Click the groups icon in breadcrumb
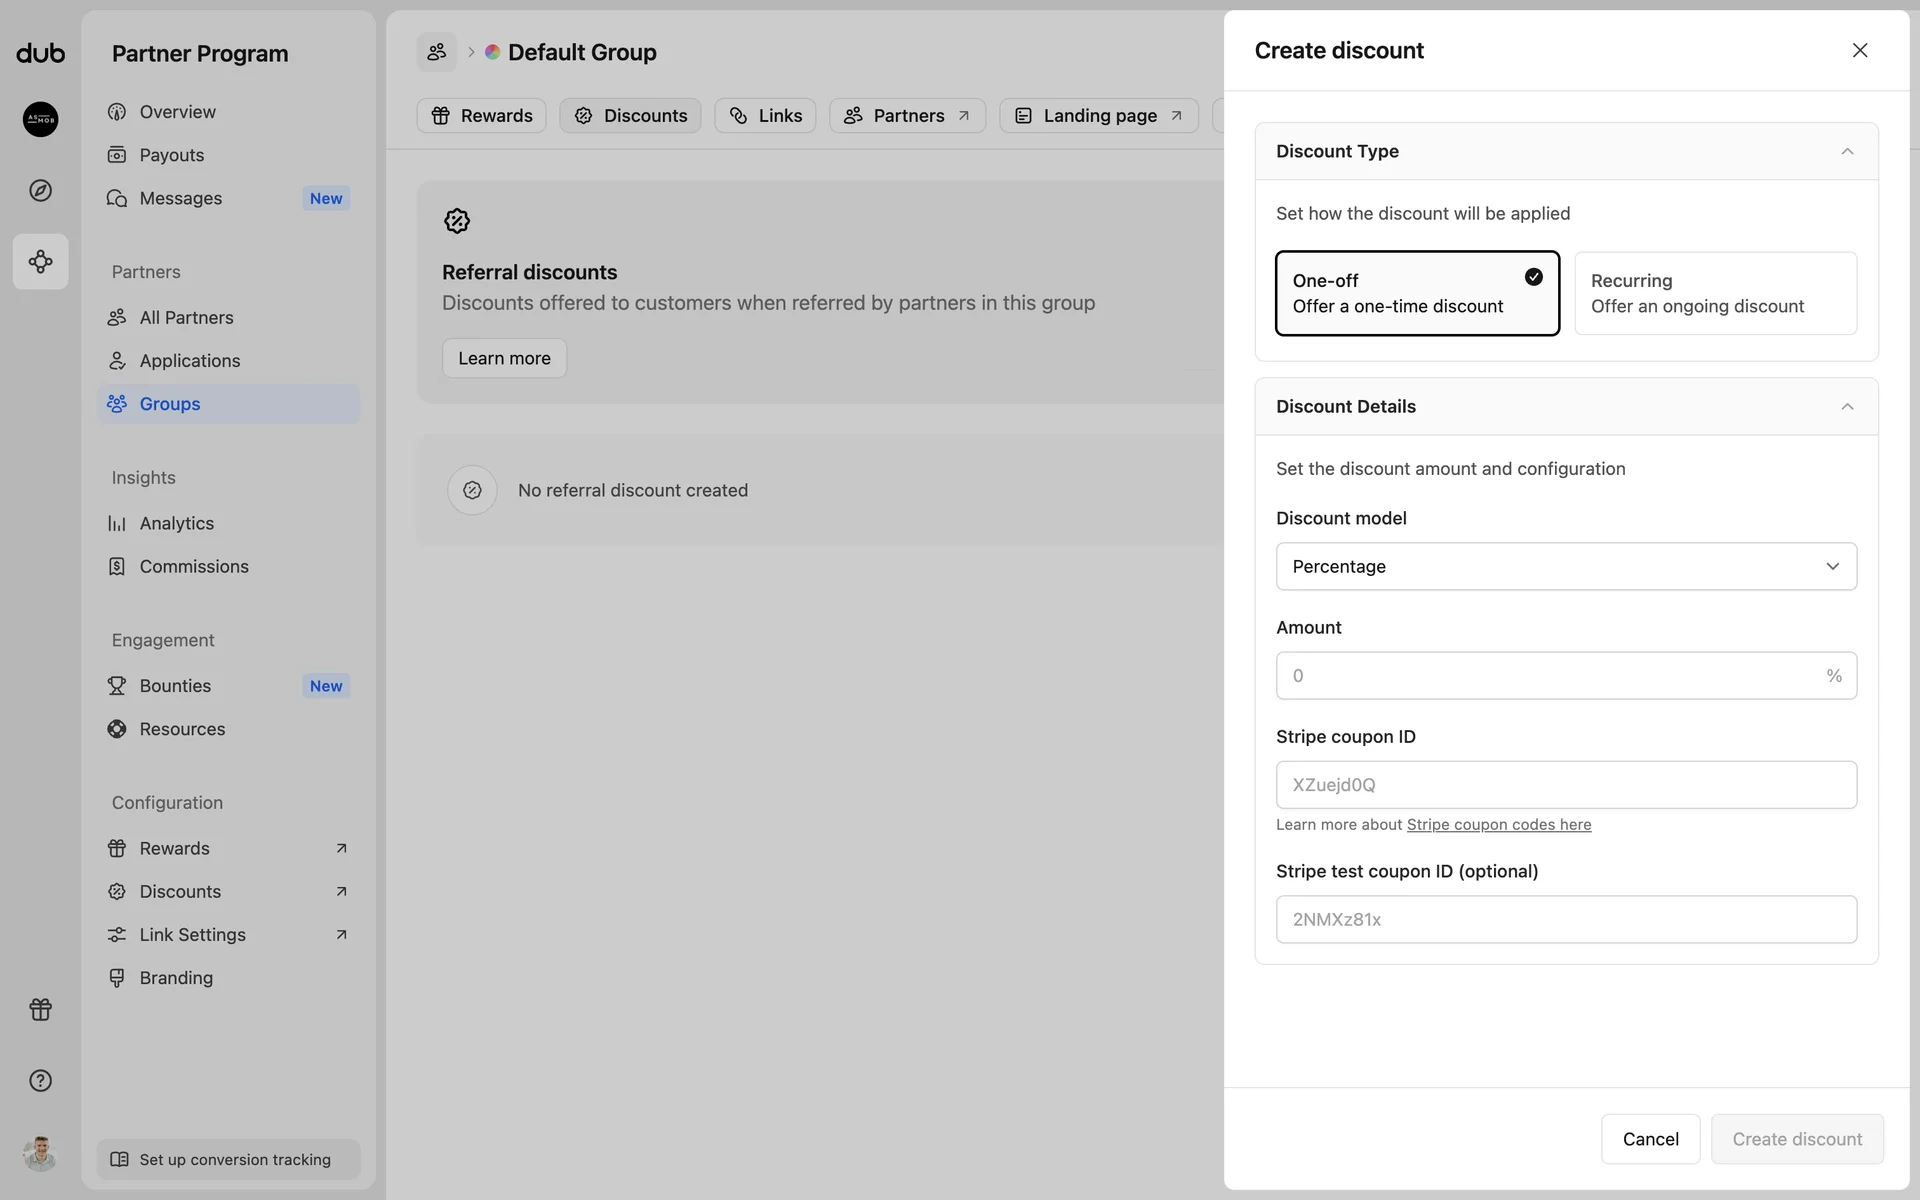 [x=437, y=52]
